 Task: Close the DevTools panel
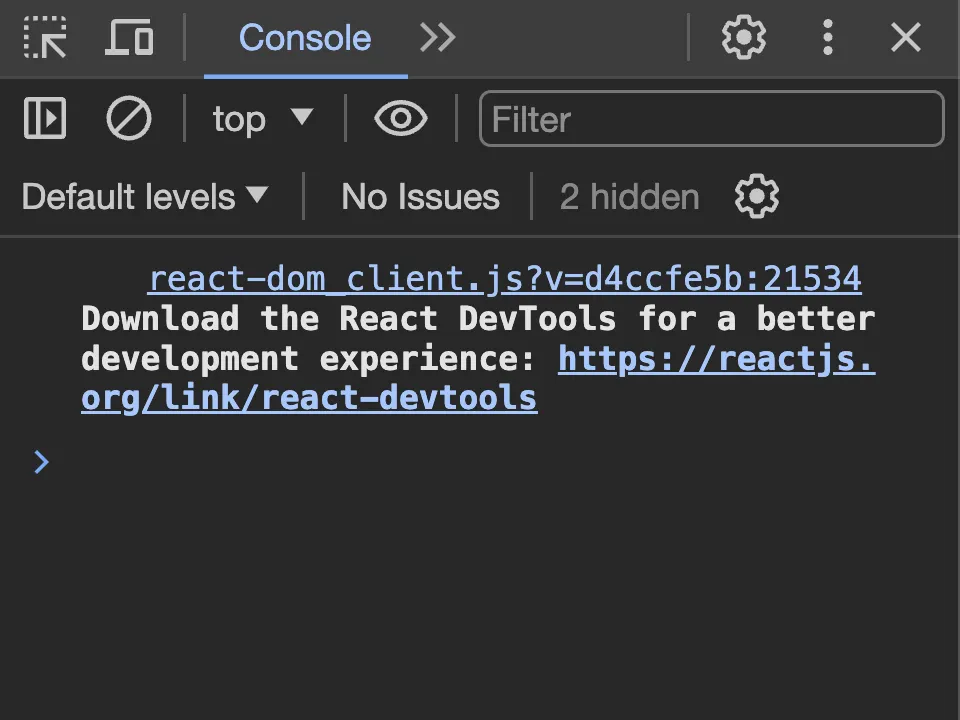(x=906, y=38)
